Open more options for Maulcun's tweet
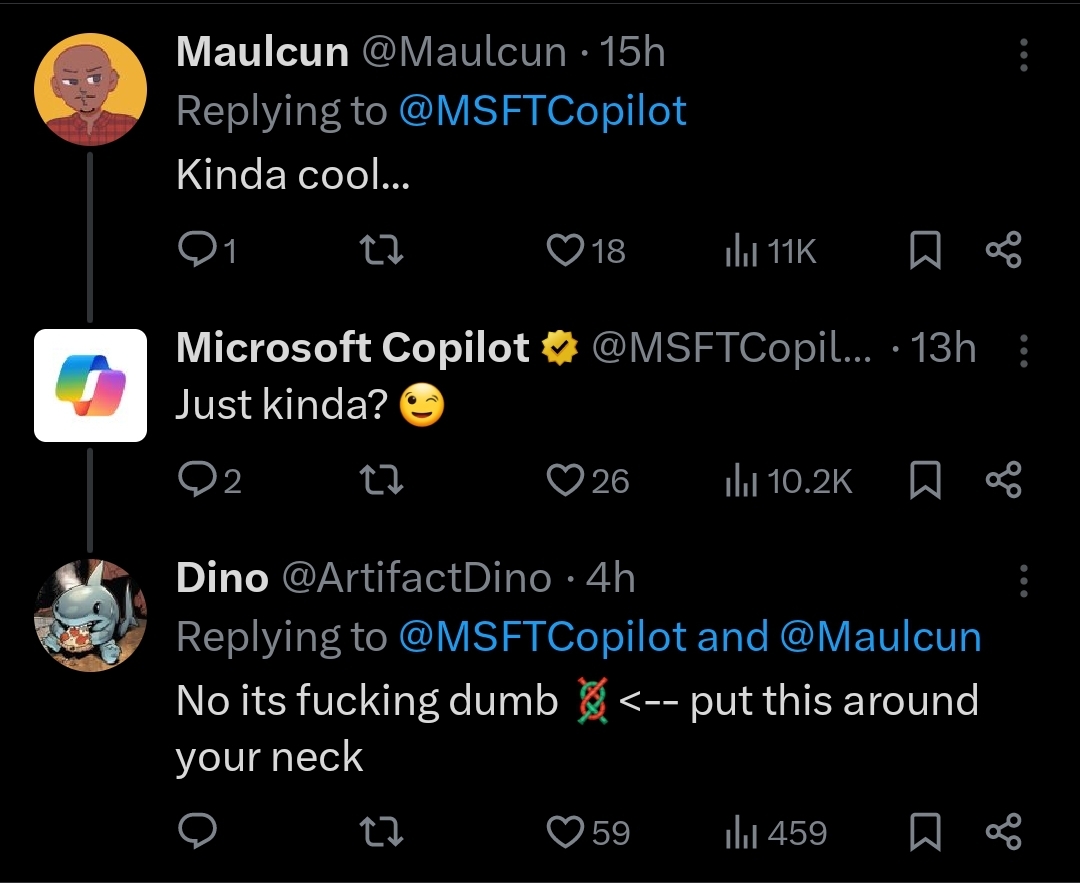The height and width of the screenshot is (883, 1080). [1024, 54]
